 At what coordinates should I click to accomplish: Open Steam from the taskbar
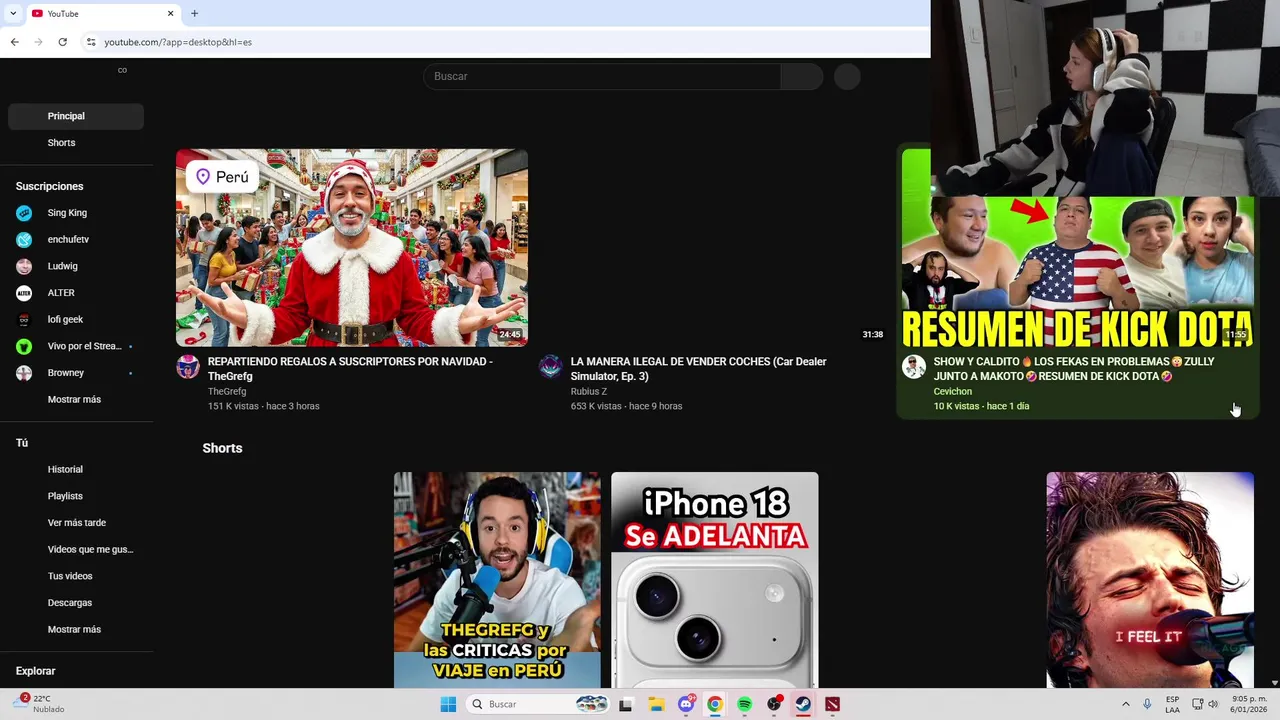[x=803, y=704]
